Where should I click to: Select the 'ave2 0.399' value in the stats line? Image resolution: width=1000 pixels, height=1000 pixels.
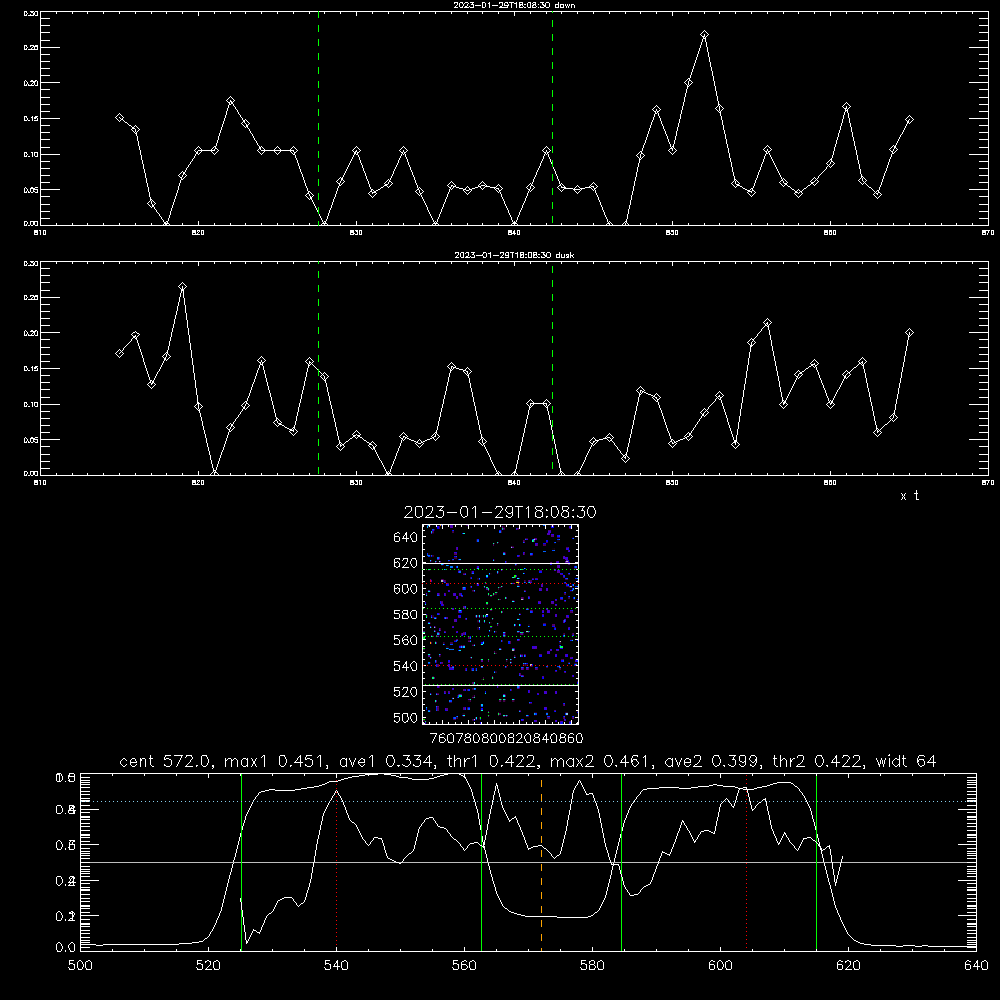tap(710, 761)
